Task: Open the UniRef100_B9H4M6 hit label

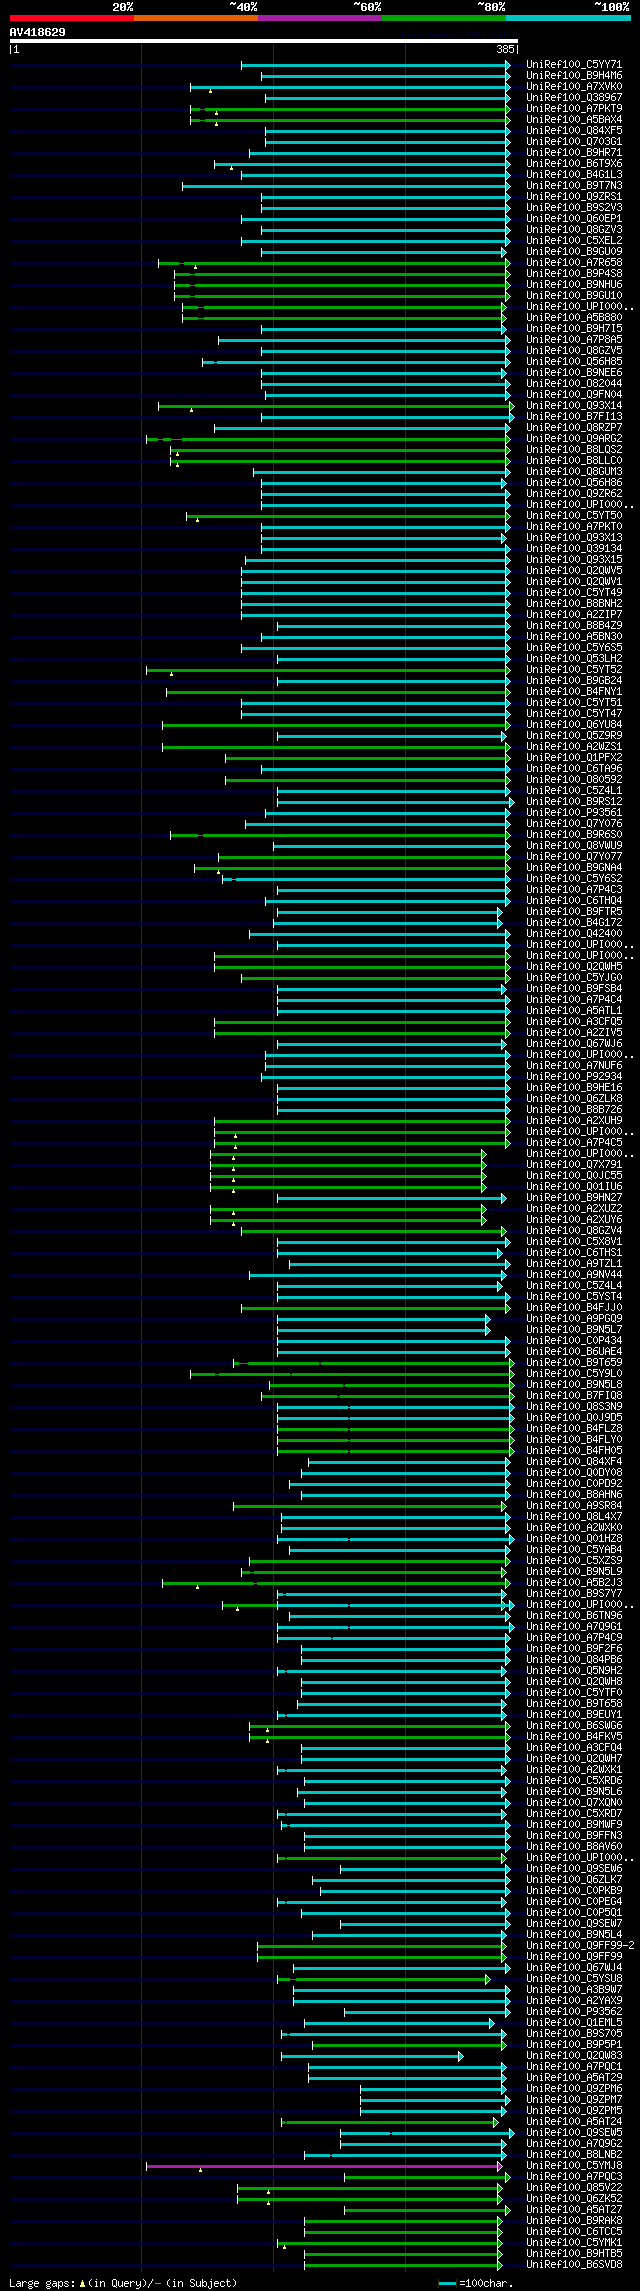Action: [574, 75]
